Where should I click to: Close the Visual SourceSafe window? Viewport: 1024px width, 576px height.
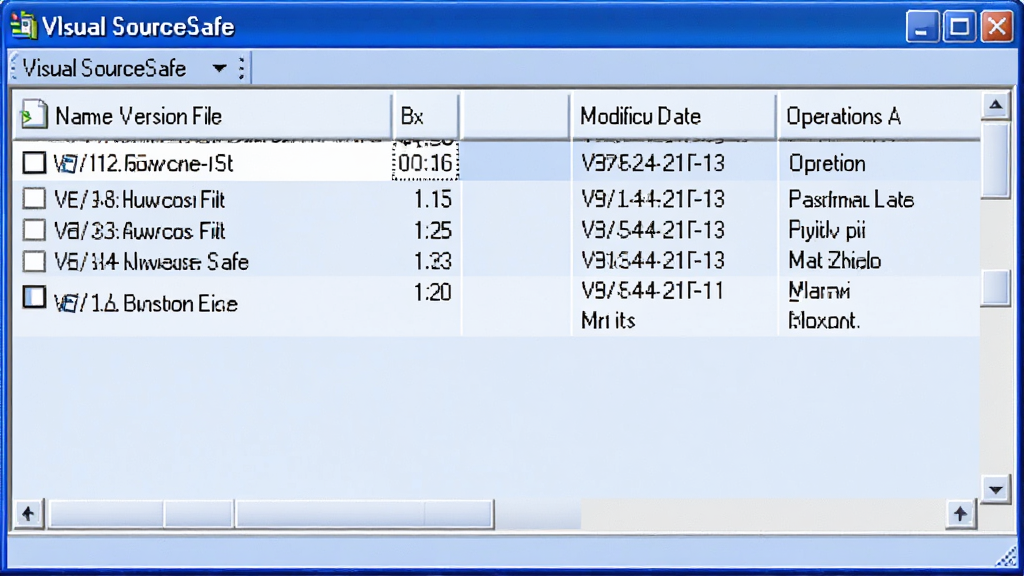click(x=997, y=27)
